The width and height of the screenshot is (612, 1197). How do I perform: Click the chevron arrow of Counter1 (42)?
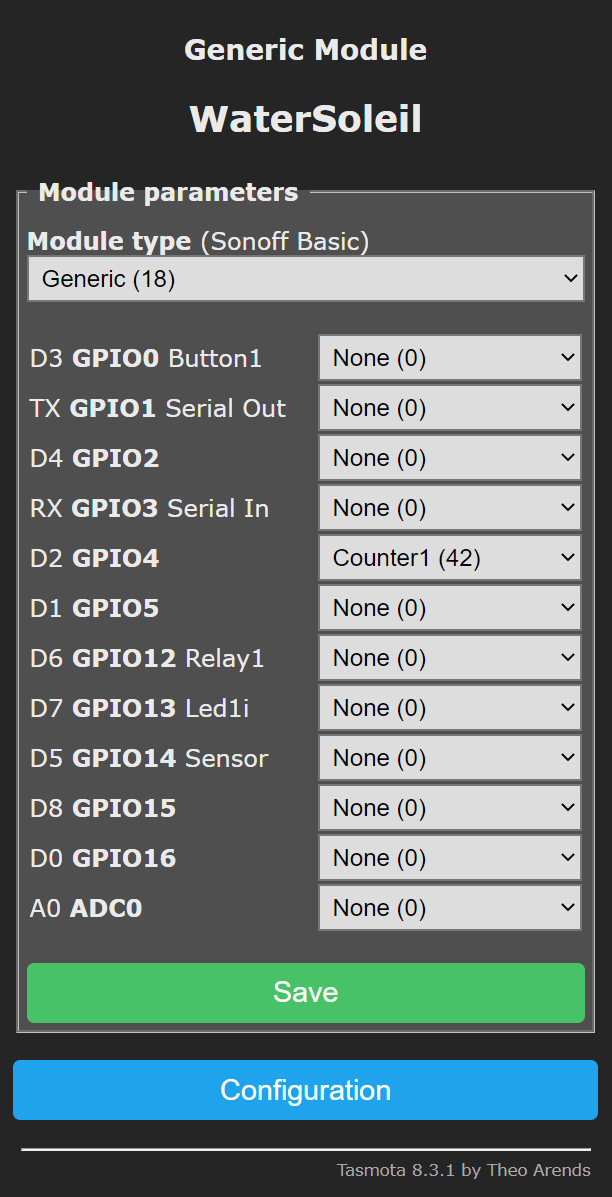coord(567,557)
